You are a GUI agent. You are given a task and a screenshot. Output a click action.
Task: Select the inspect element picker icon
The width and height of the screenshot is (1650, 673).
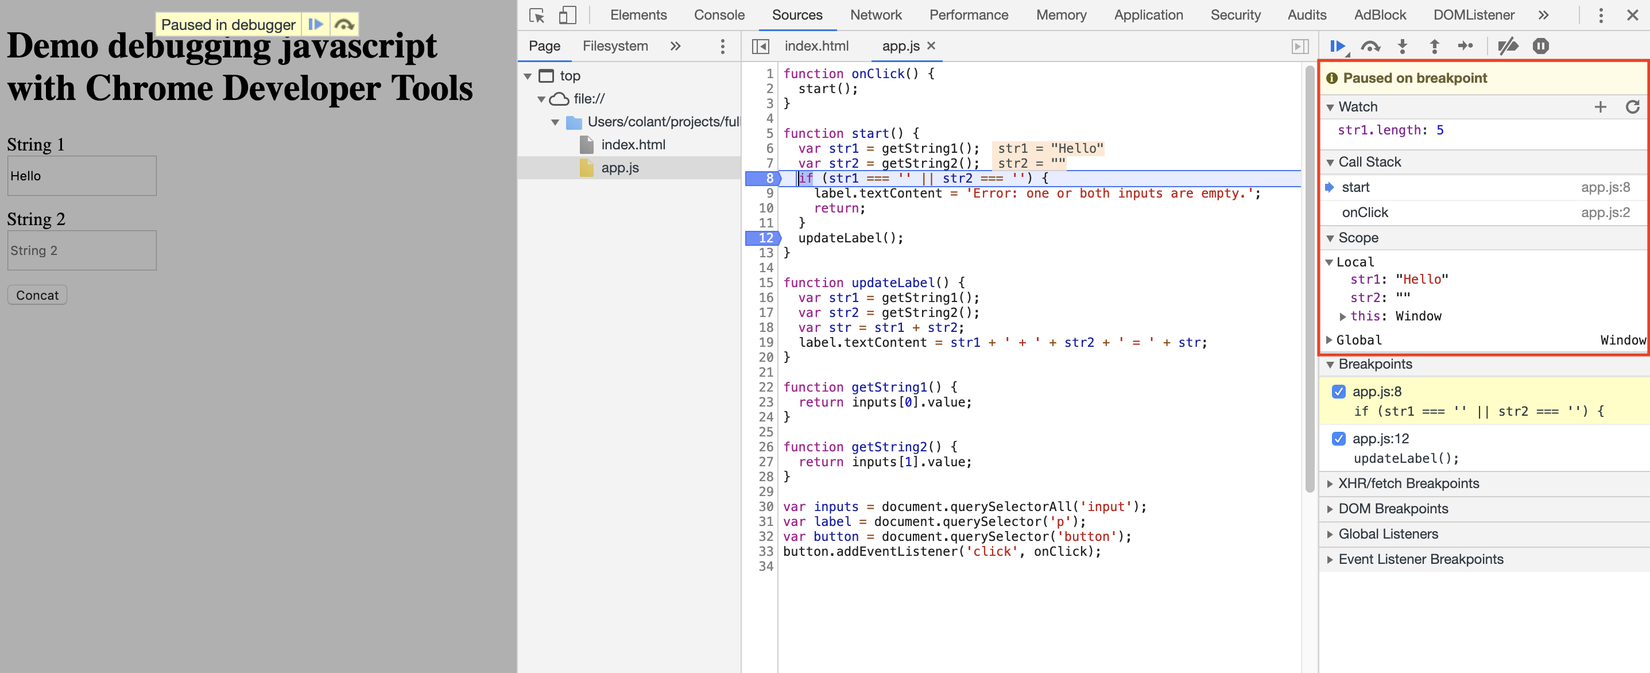click(x=537, y=15)
